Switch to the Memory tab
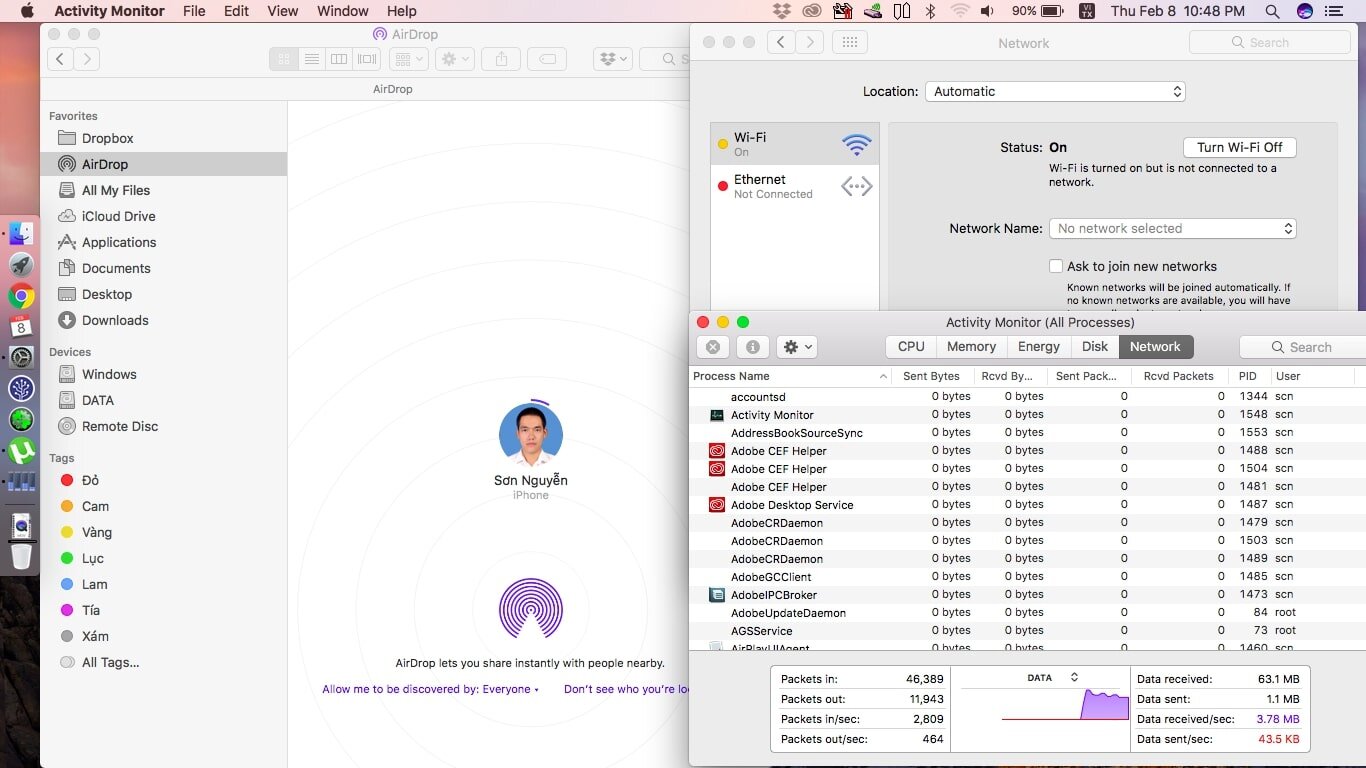The width and height of the screenshot is (1366, 768). (971, 346)
